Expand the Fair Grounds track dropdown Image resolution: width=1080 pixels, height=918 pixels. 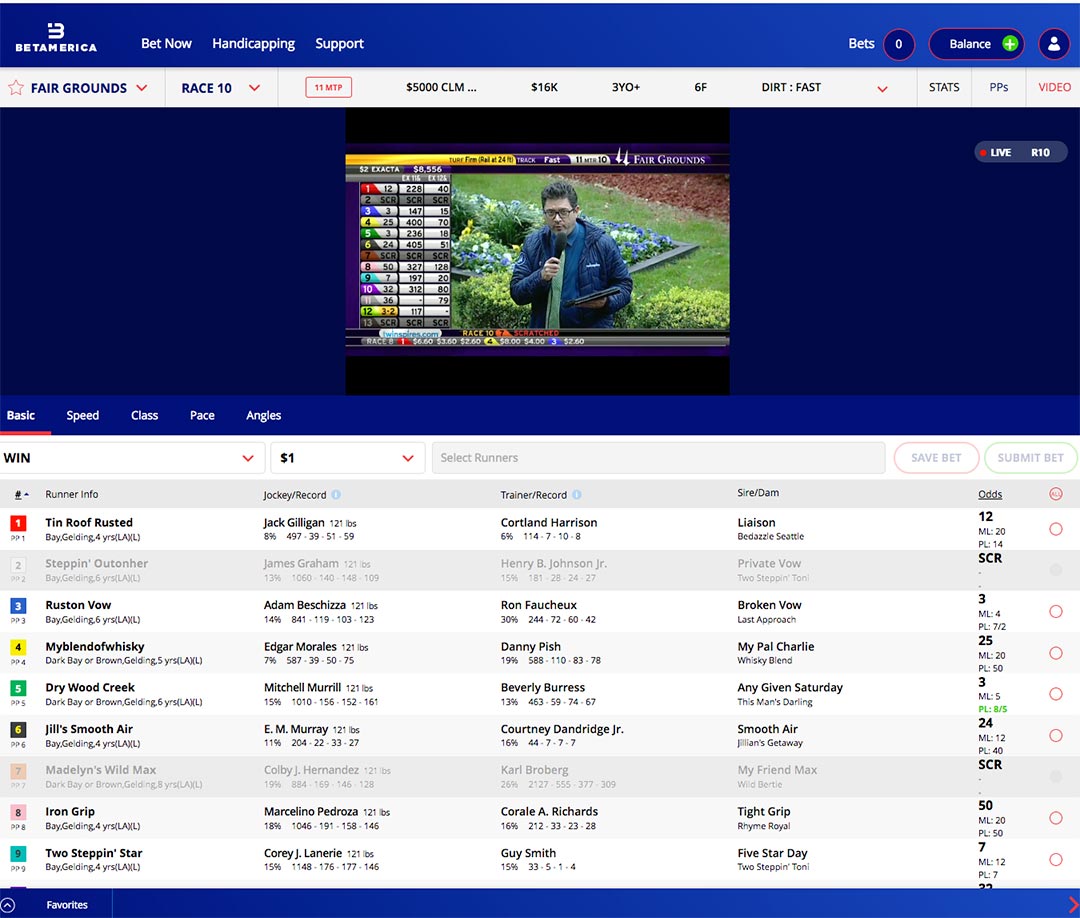pyautogui.click(x=141, y=88)
